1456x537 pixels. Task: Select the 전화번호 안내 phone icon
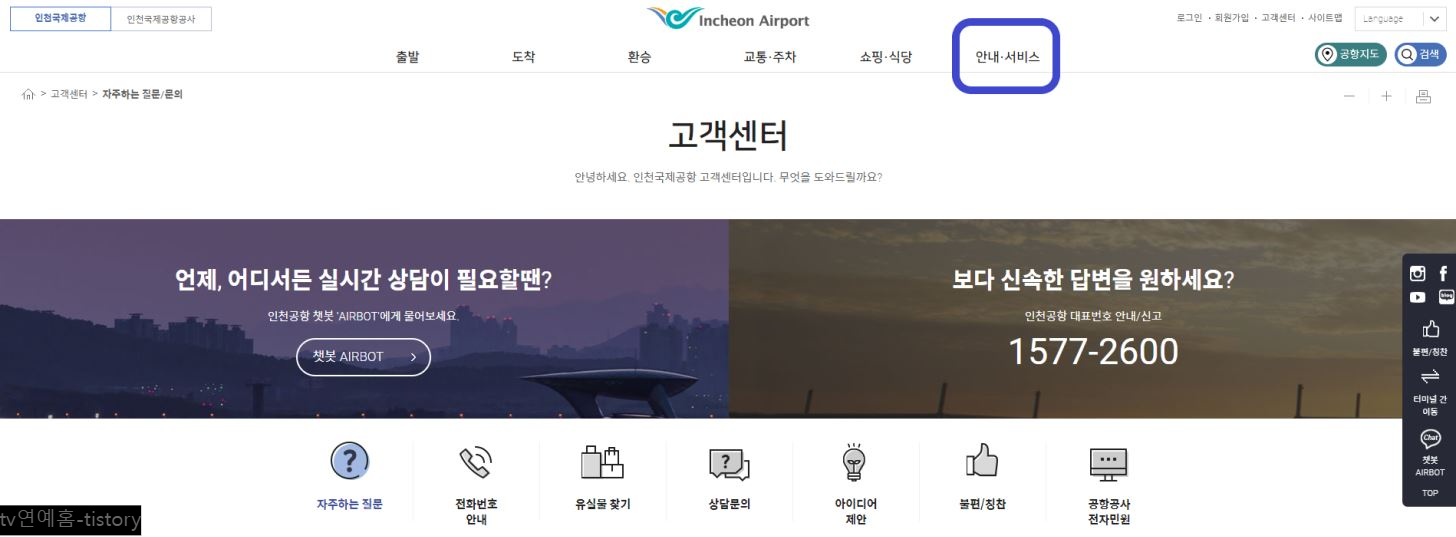click(x=476, y=461)
